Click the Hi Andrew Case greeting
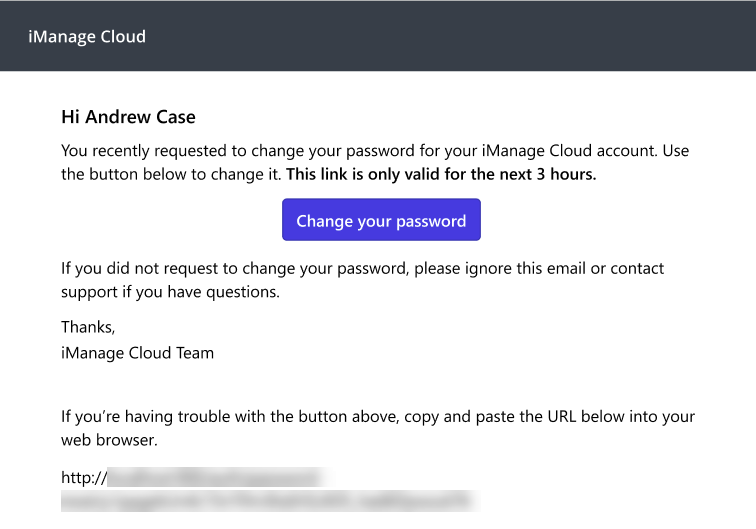Image resolution: width=756 pixels, height=529 pixels. (128, 117)
